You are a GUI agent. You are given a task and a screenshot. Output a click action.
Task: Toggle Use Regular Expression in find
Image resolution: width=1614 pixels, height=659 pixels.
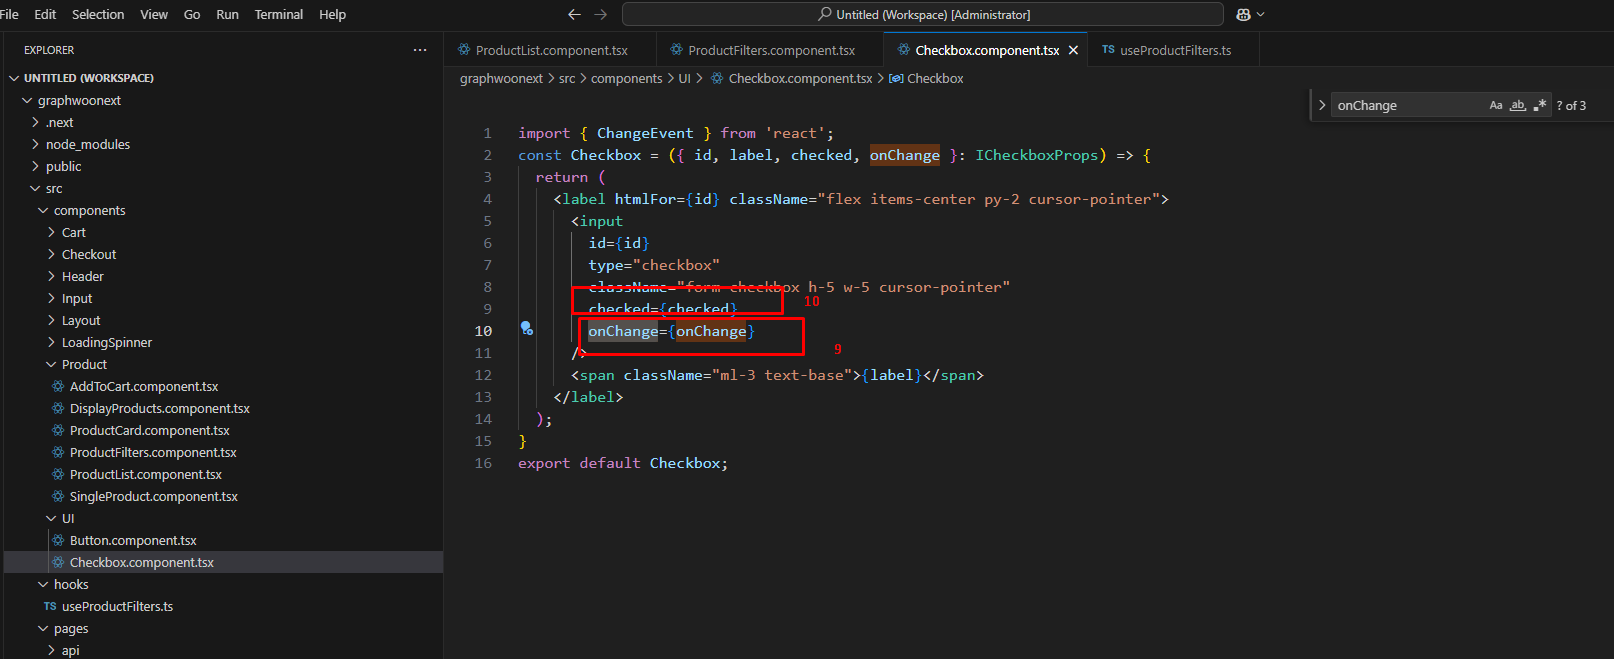coord(1540,105)
